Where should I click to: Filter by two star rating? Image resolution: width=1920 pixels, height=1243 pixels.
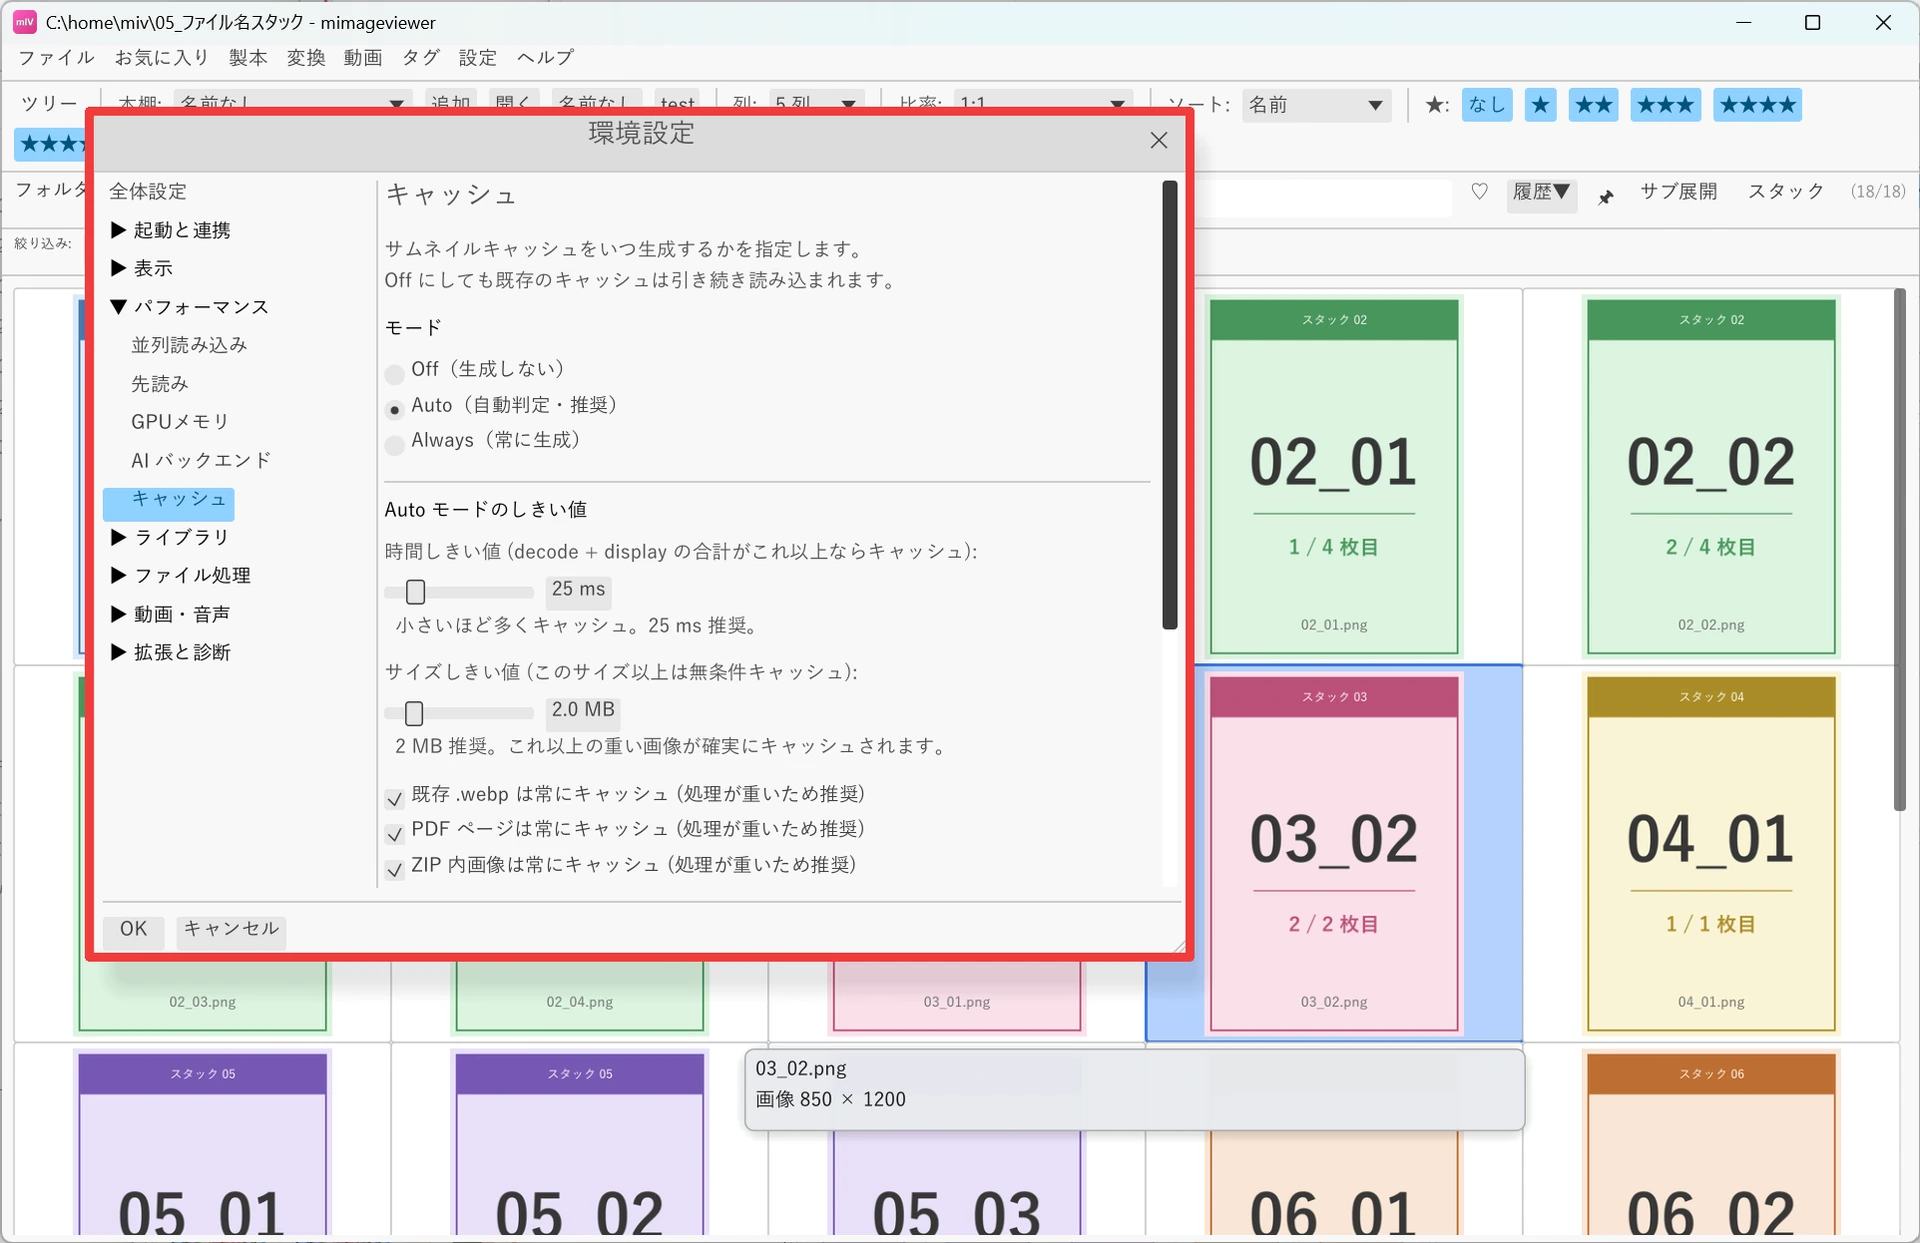(x=1593, y=105)
